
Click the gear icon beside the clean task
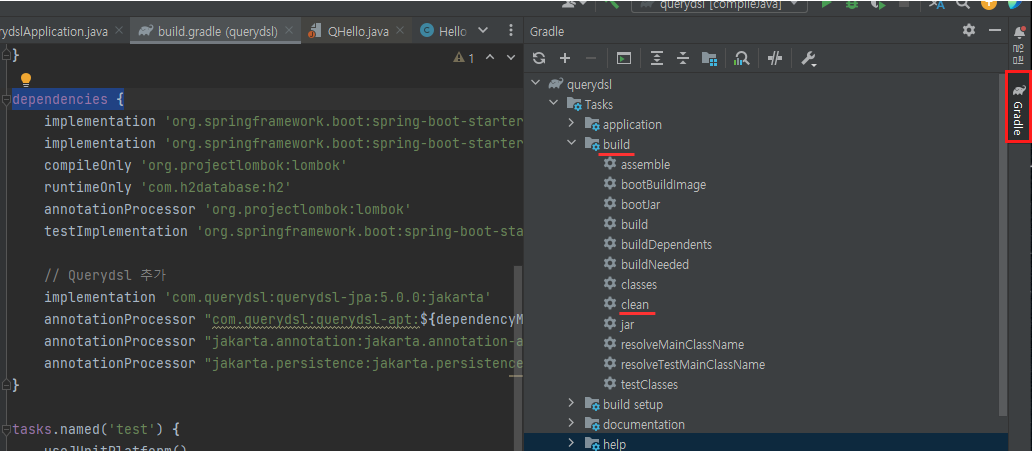tap(610, 304)
